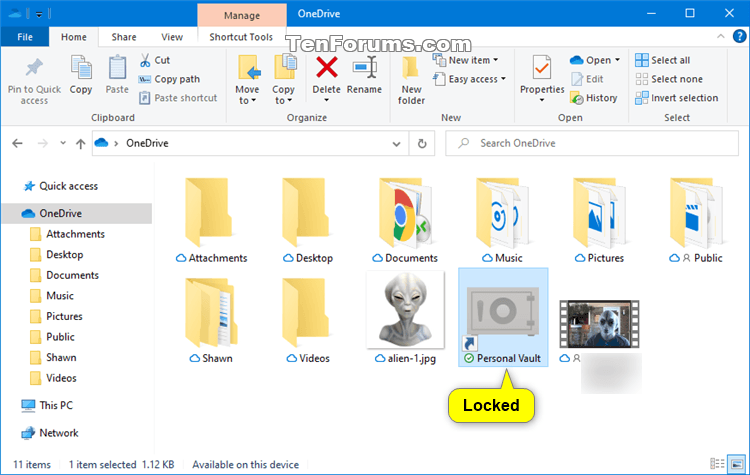This screenshot has height=475, width=750.
Task: Click the Manage contextual tab
Action: coord(242,15)
